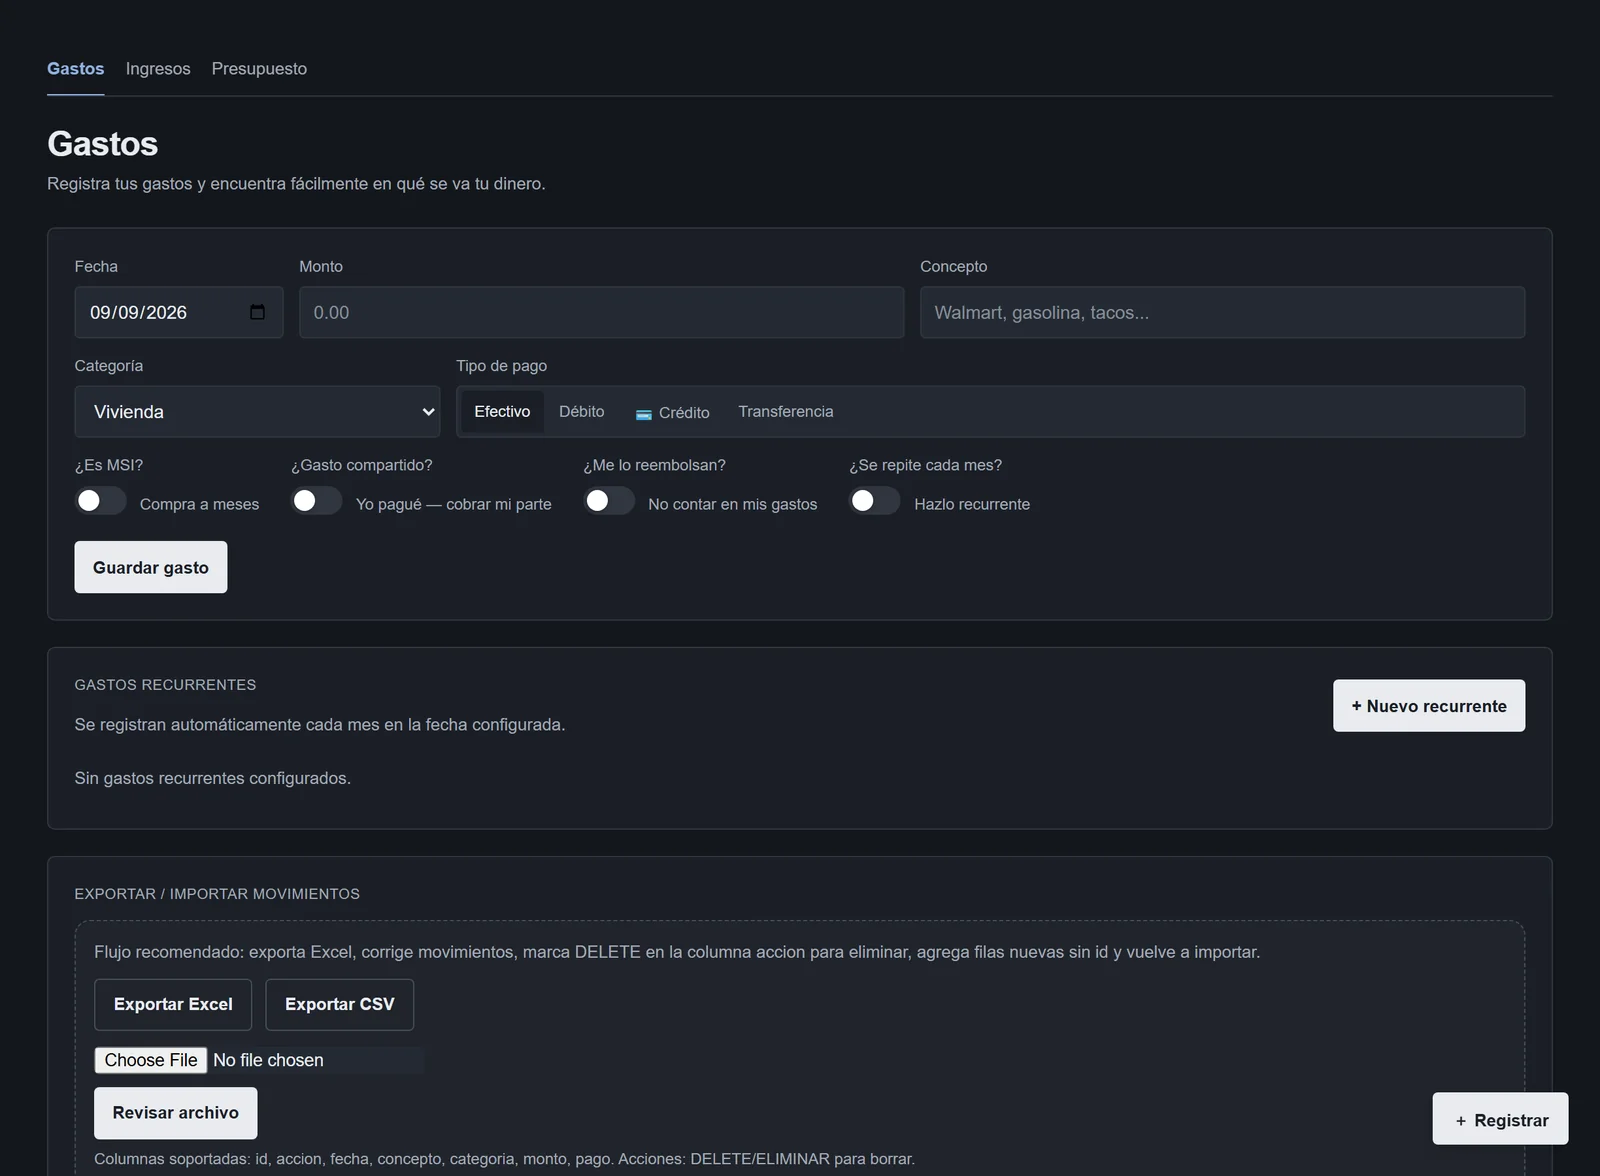Open the date picker calendar icon

257,312
